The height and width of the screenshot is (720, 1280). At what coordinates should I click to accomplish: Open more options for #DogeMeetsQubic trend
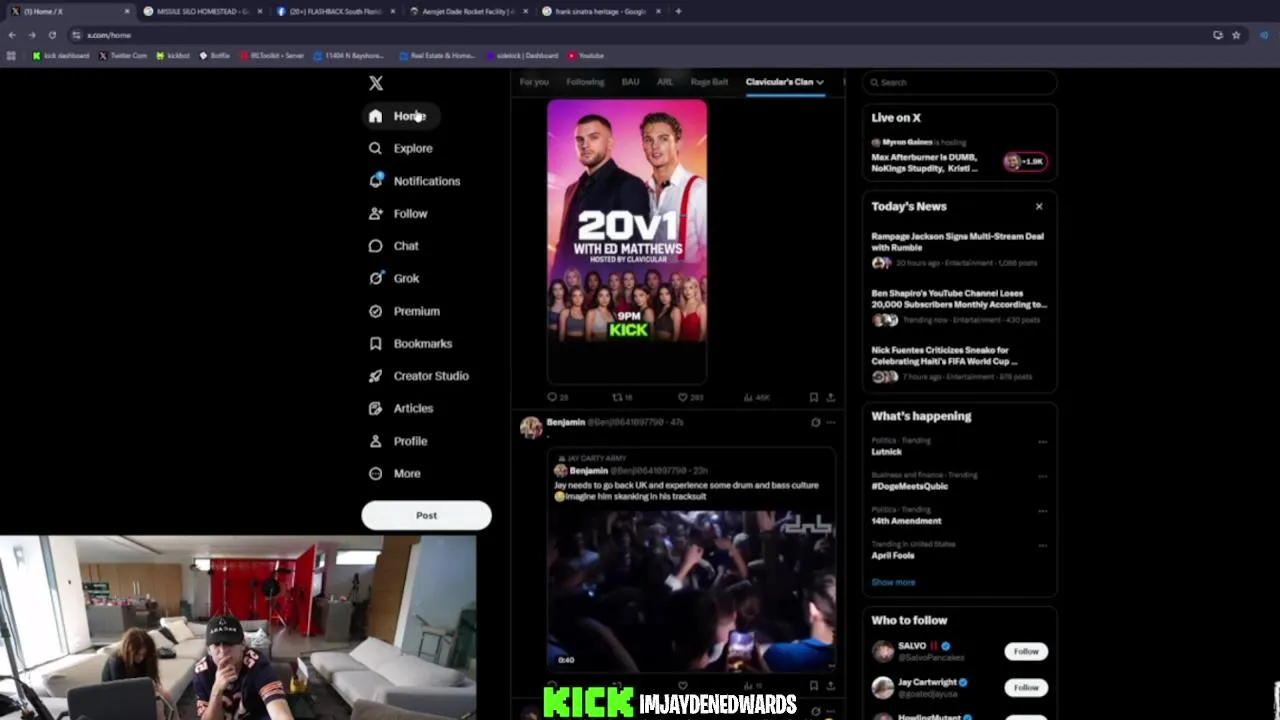point(1042,476)
